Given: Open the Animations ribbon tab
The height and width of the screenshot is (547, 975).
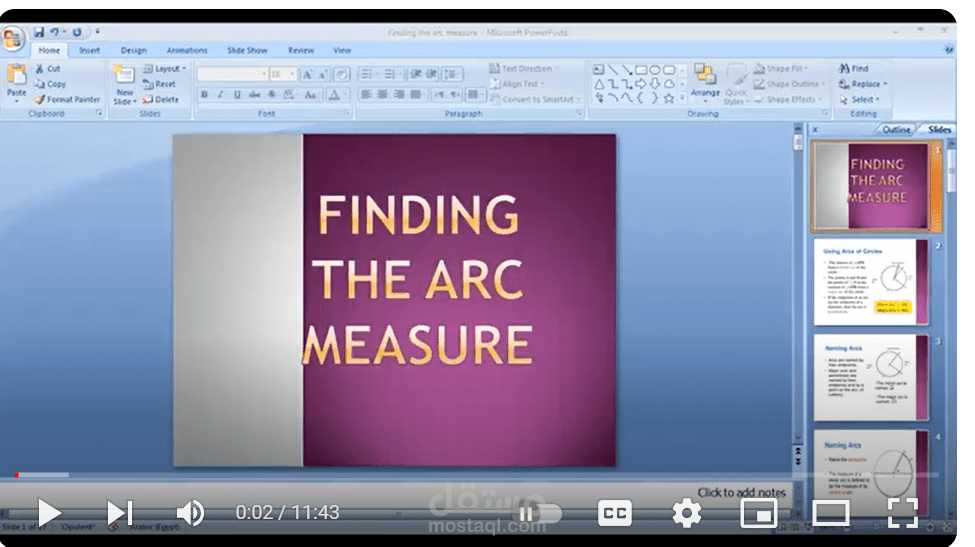Looking at the screenshot, I should [187, 50].
